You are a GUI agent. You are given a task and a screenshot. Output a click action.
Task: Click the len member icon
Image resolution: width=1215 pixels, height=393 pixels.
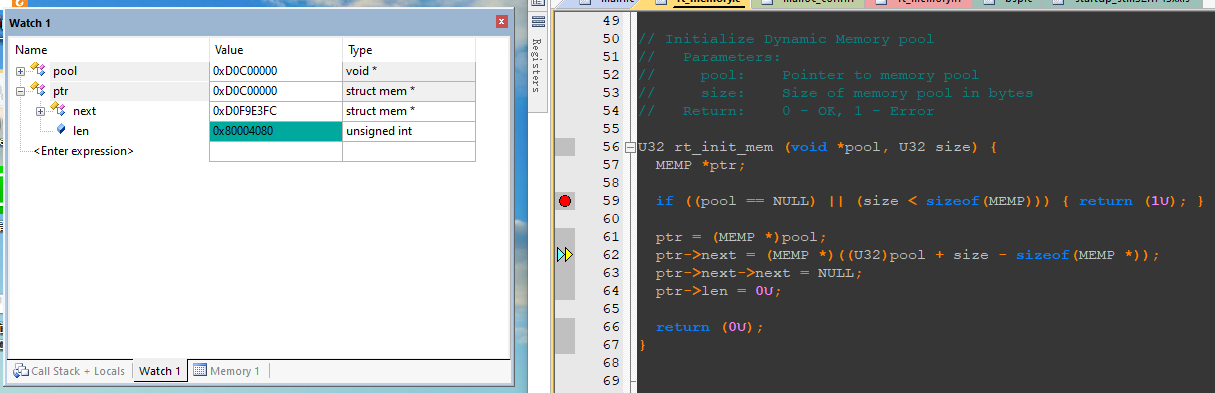[x=60, y=130]
